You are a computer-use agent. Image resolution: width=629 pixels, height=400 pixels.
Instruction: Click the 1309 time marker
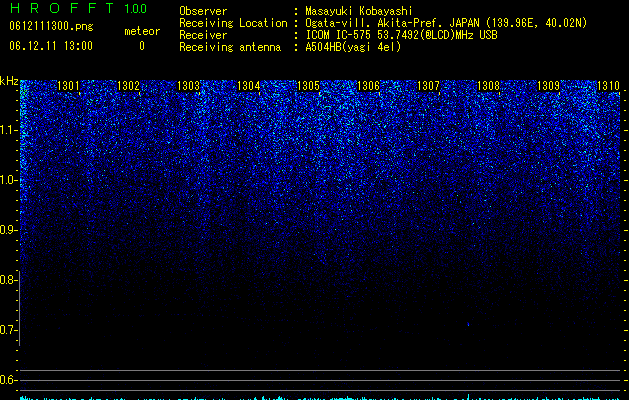click(548, 86)
